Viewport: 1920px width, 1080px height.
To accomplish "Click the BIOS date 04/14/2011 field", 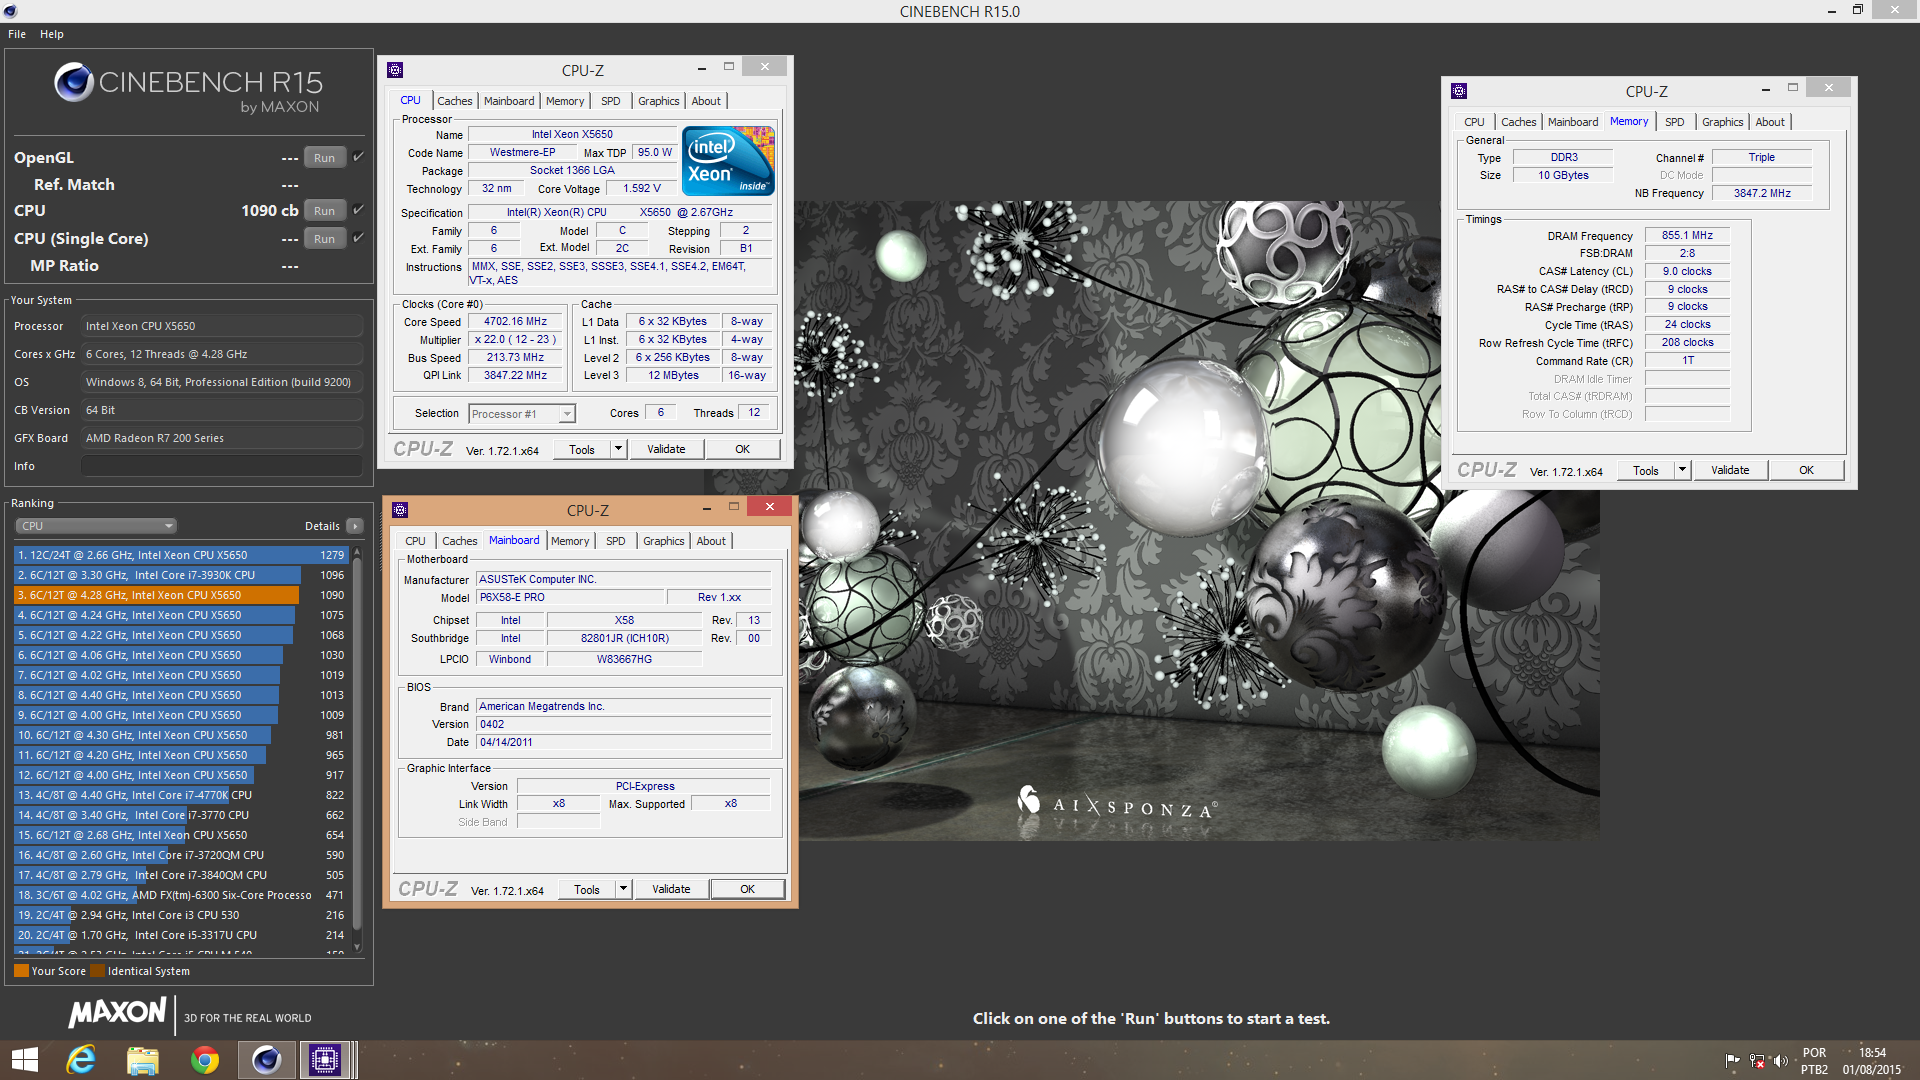I will pos(623,742).
